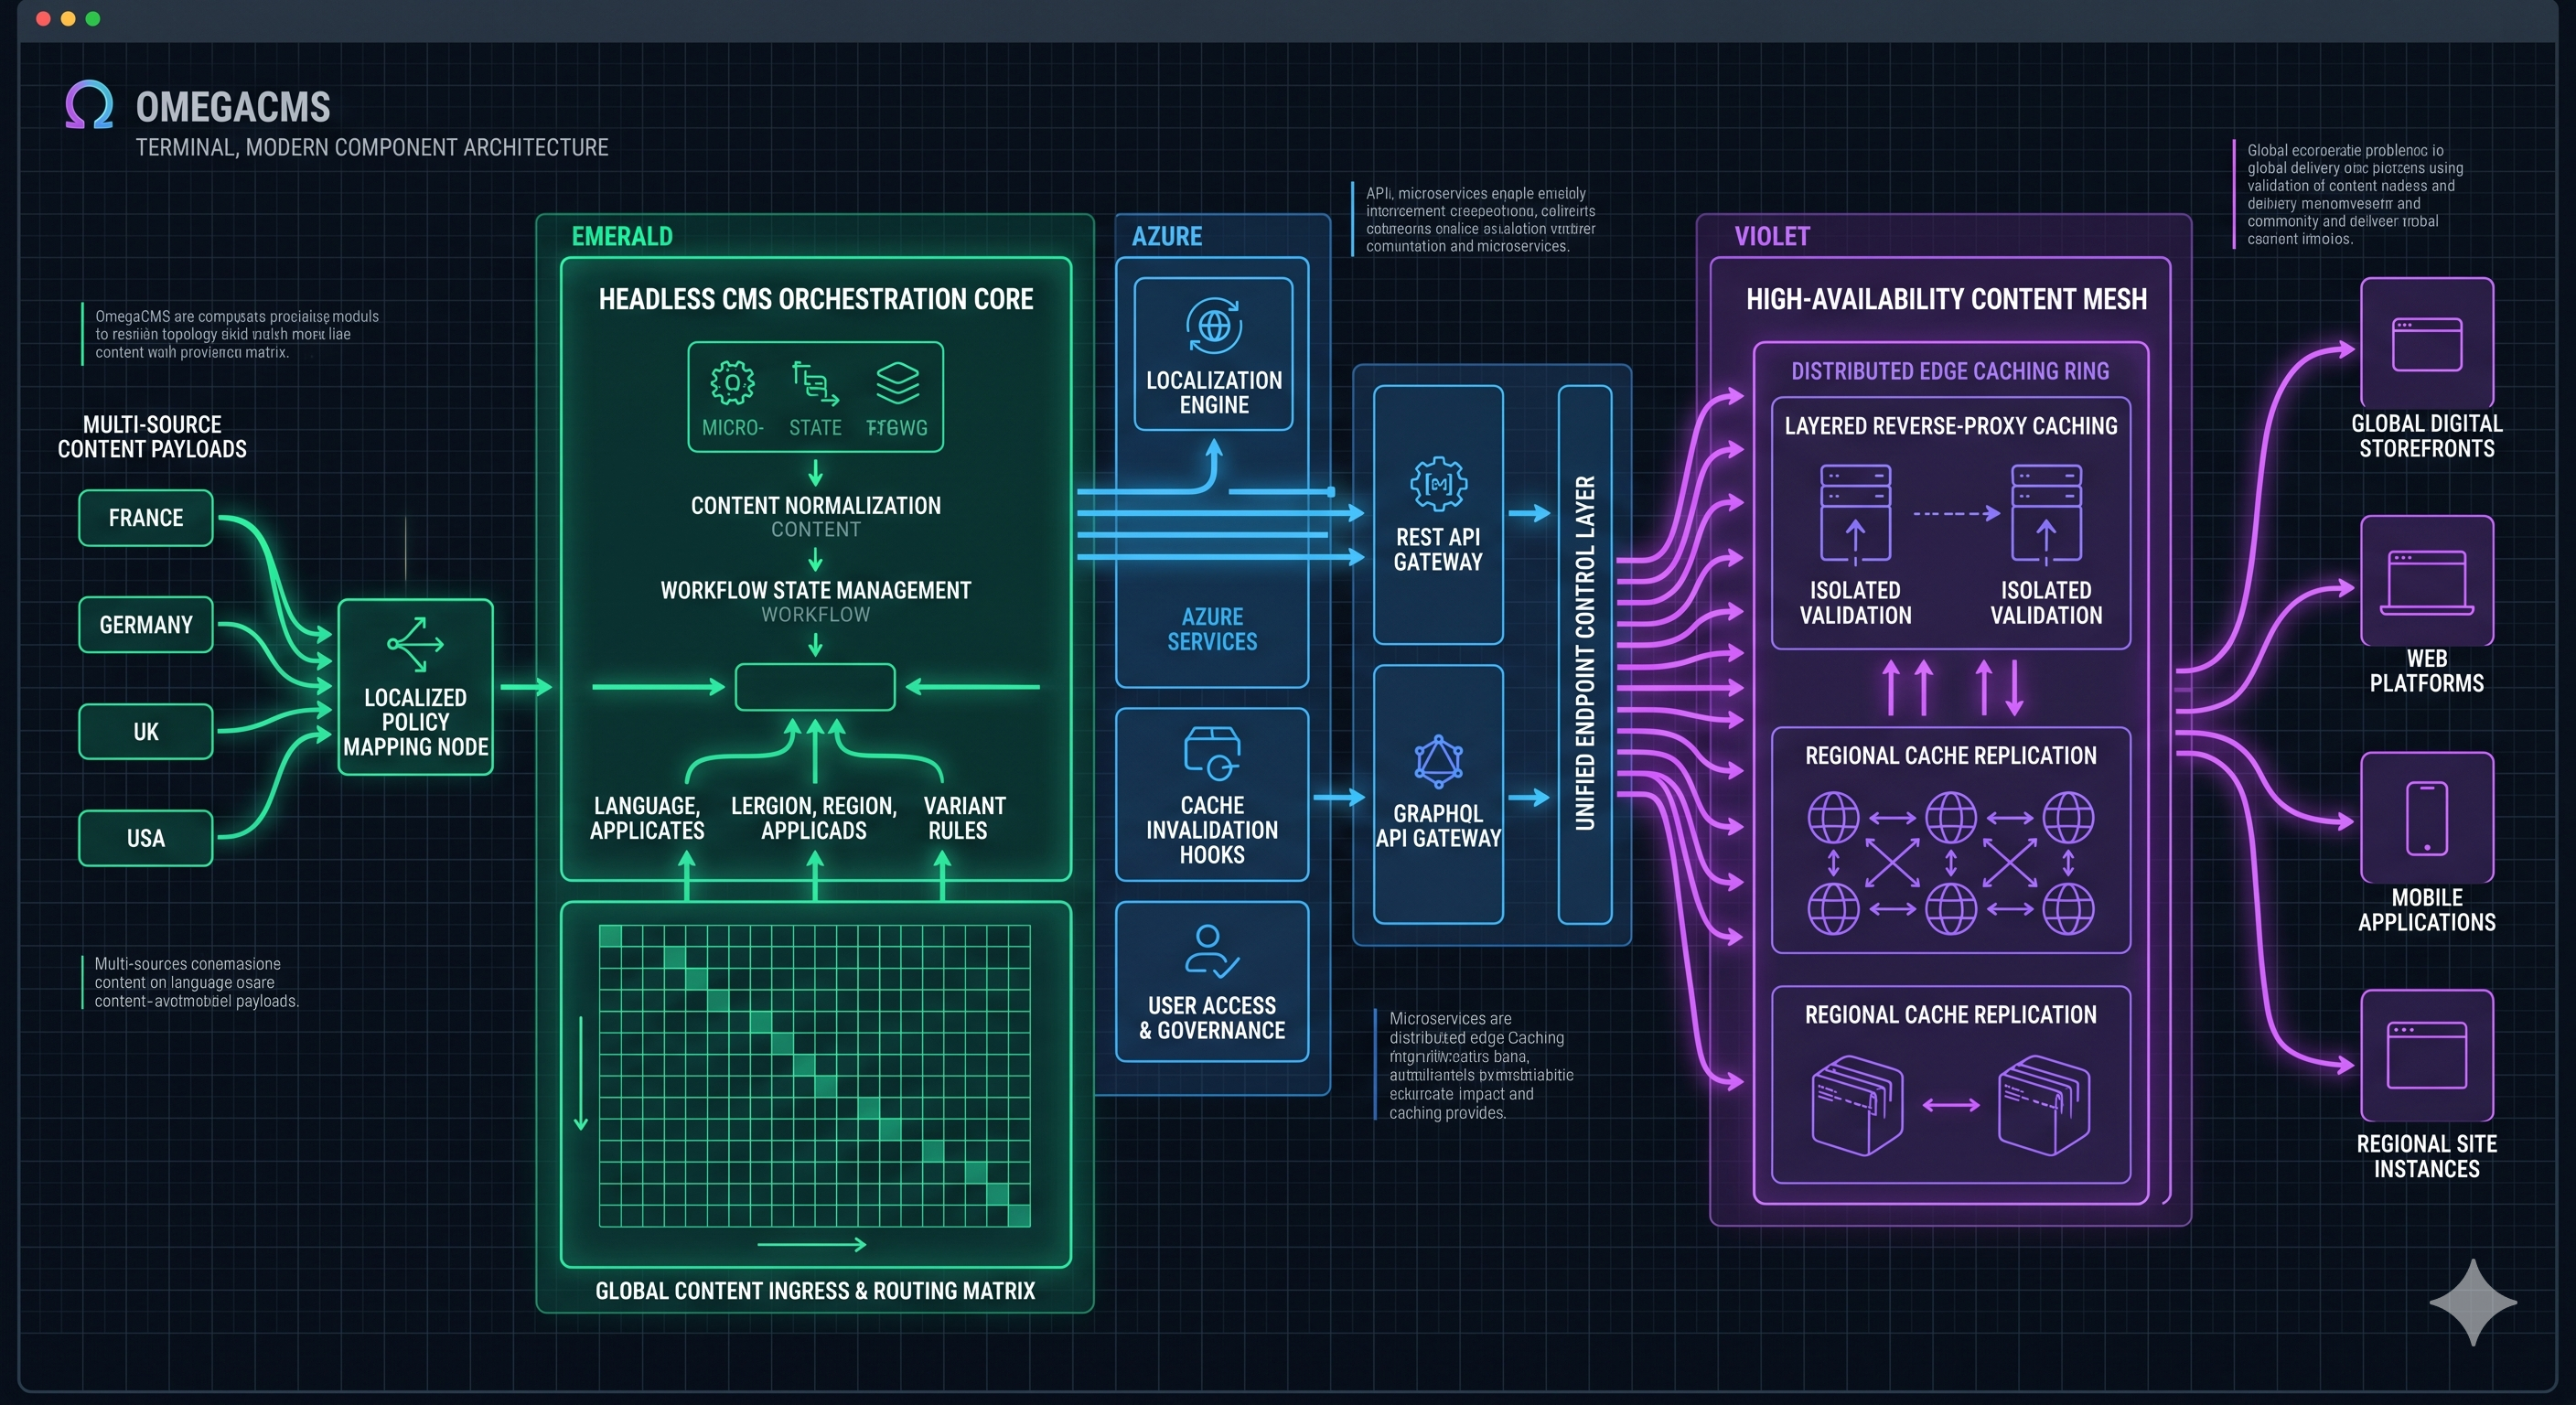Click the Variant Rules label
This screenshot has height=1405, width=2576.
963,818
